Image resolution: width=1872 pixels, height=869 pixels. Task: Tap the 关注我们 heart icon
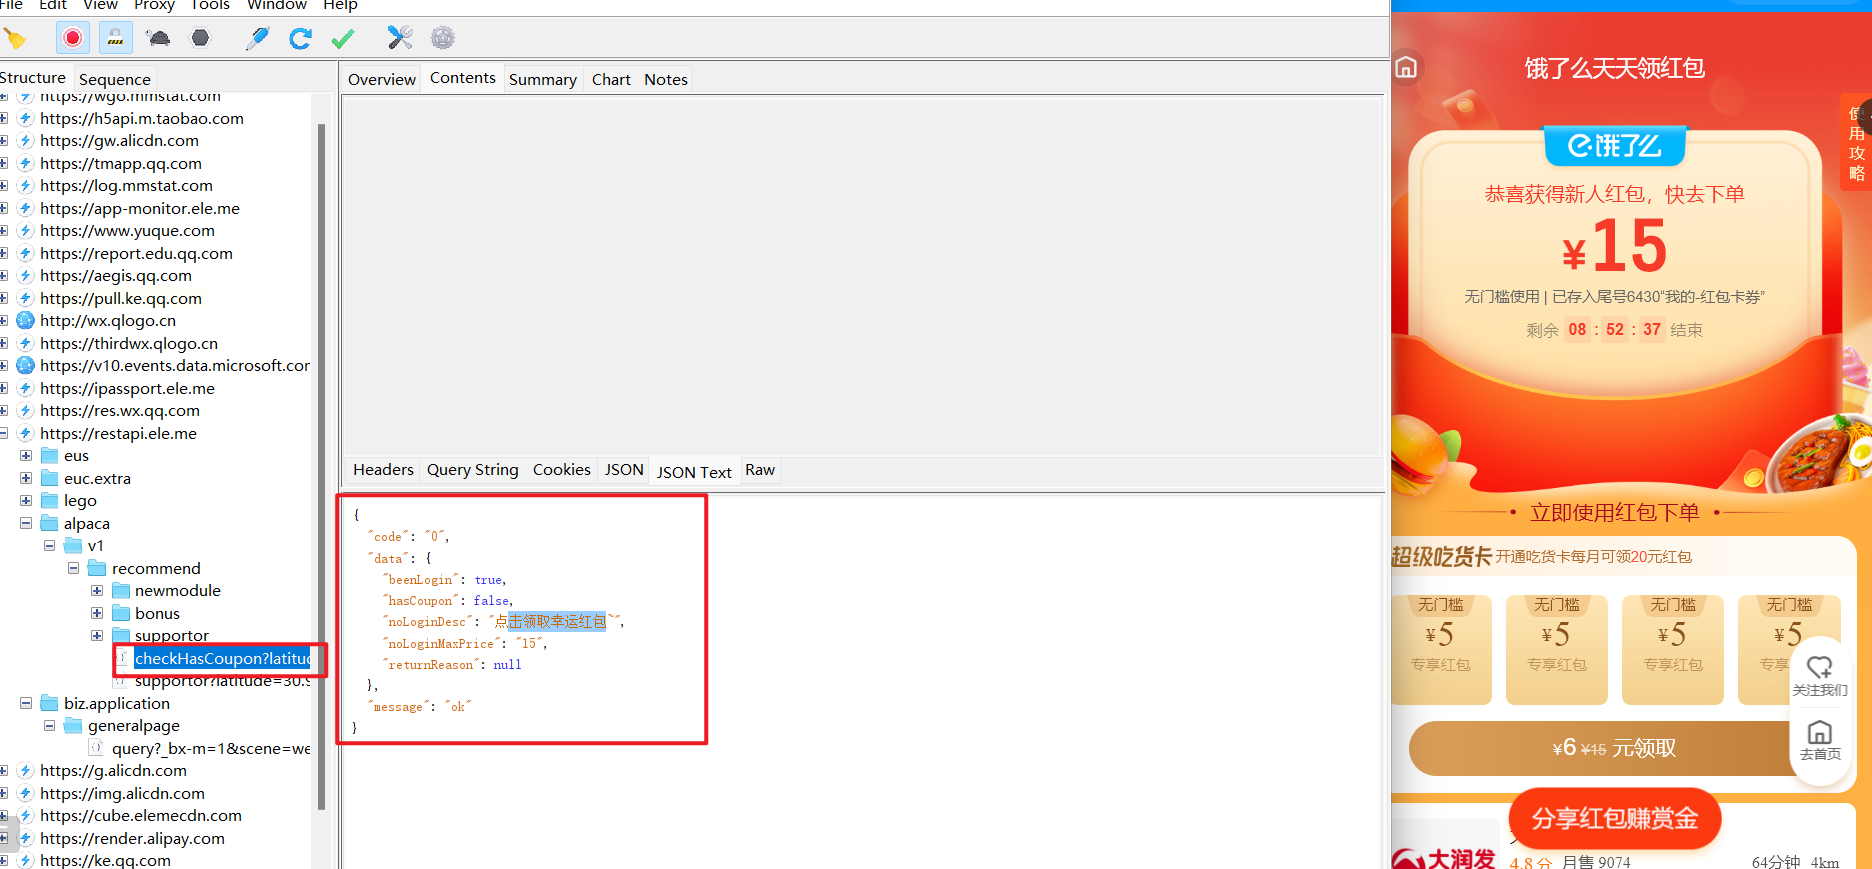[1820, 667]
